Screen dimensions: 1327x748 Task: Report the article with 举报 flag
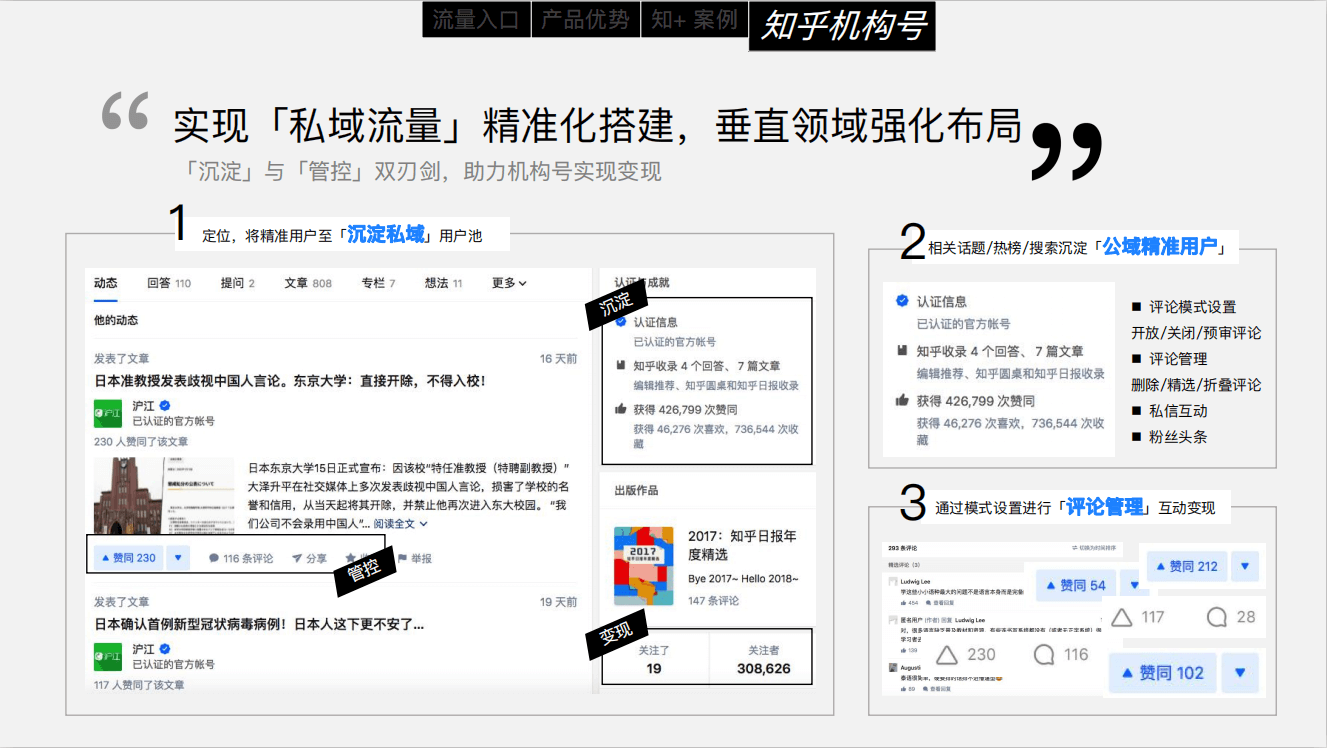tap(415, 558)
